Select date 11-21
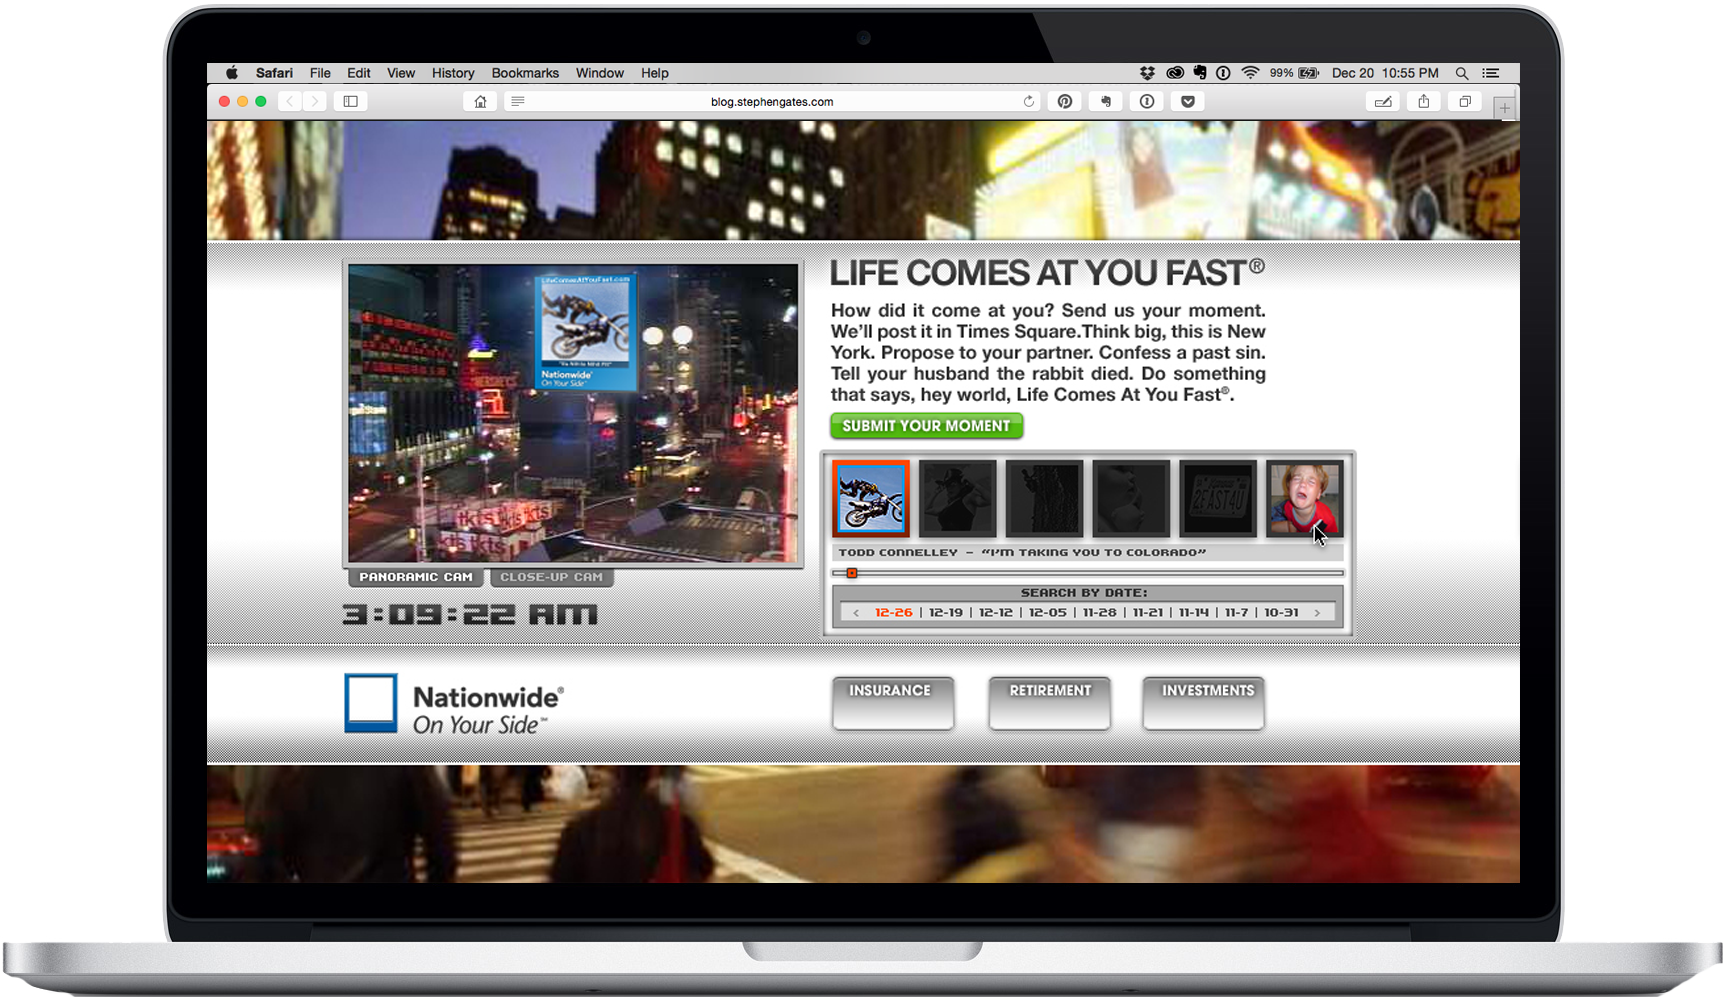Image resolution: width=1726 pixels, height=997 pixels. [x=1148, y=612]
